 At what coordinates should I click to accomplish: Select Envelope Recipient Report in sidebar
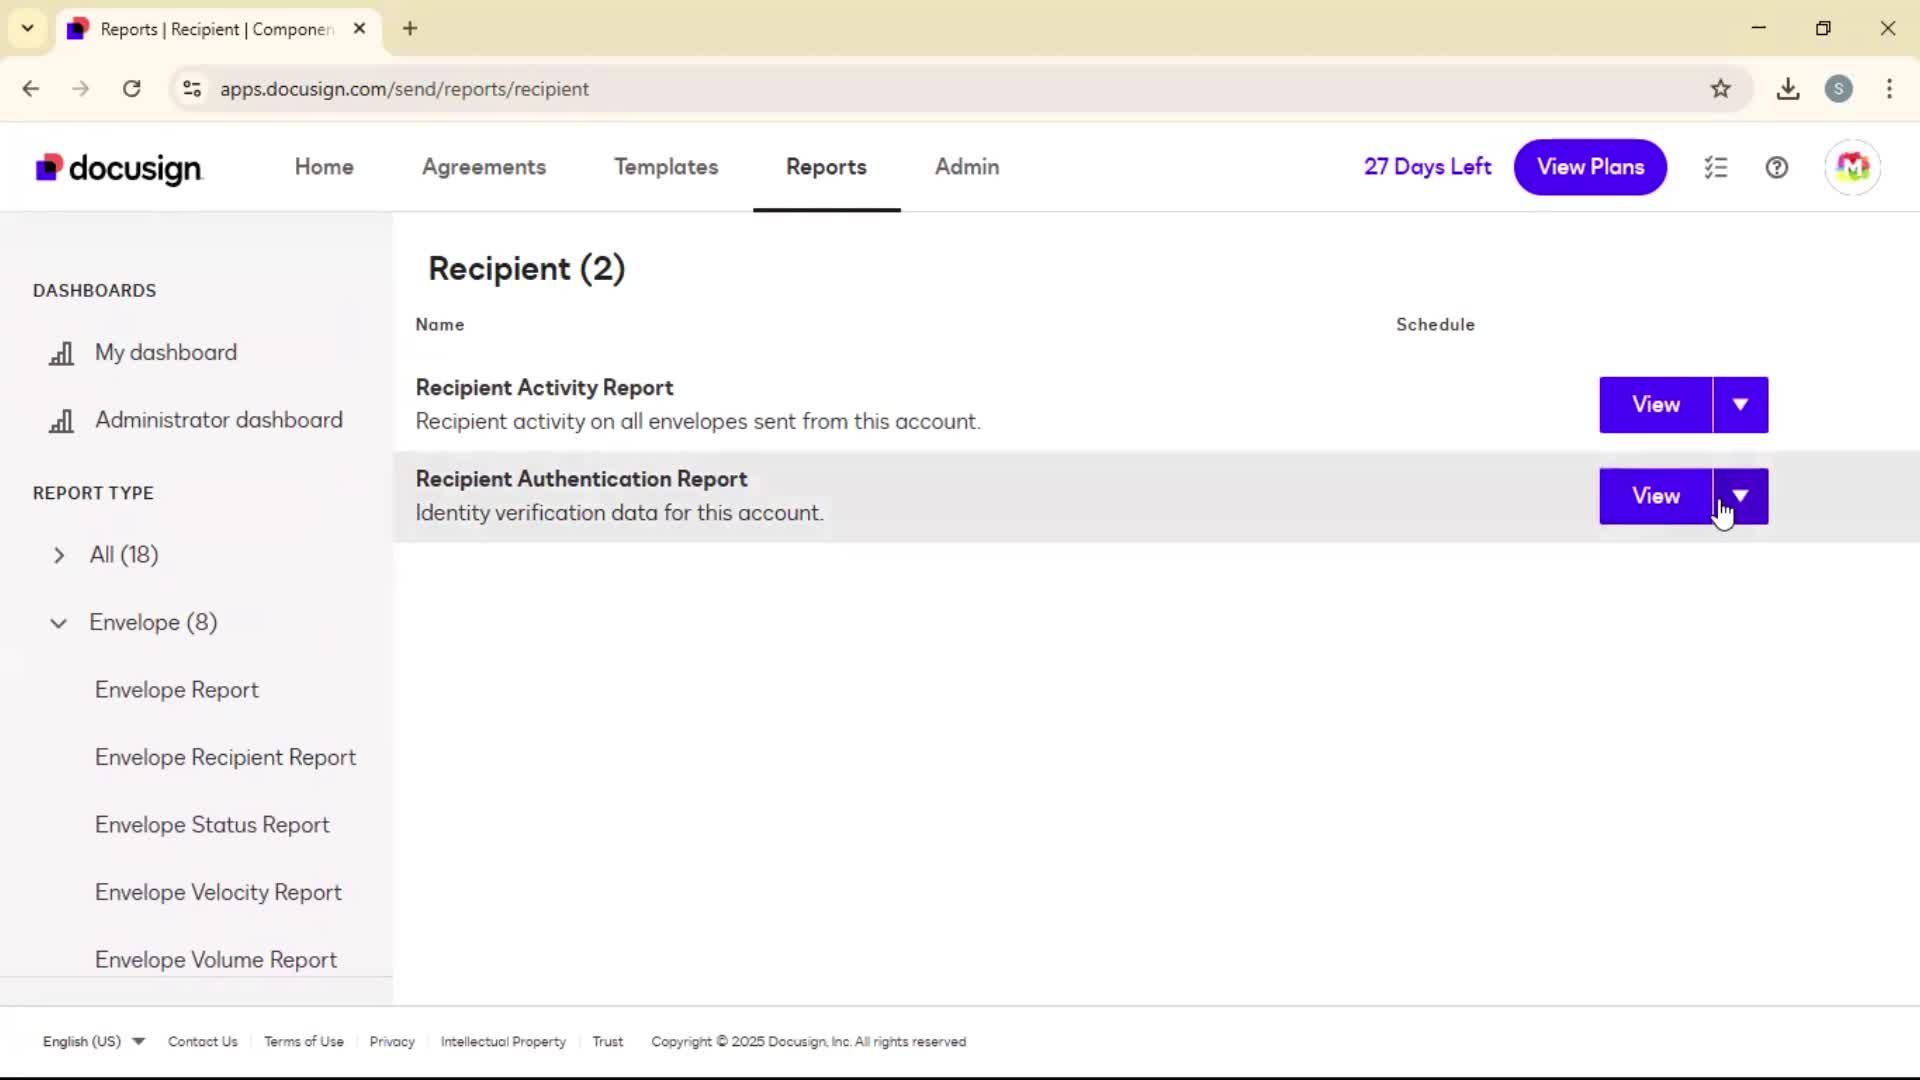tap(225, 758)
